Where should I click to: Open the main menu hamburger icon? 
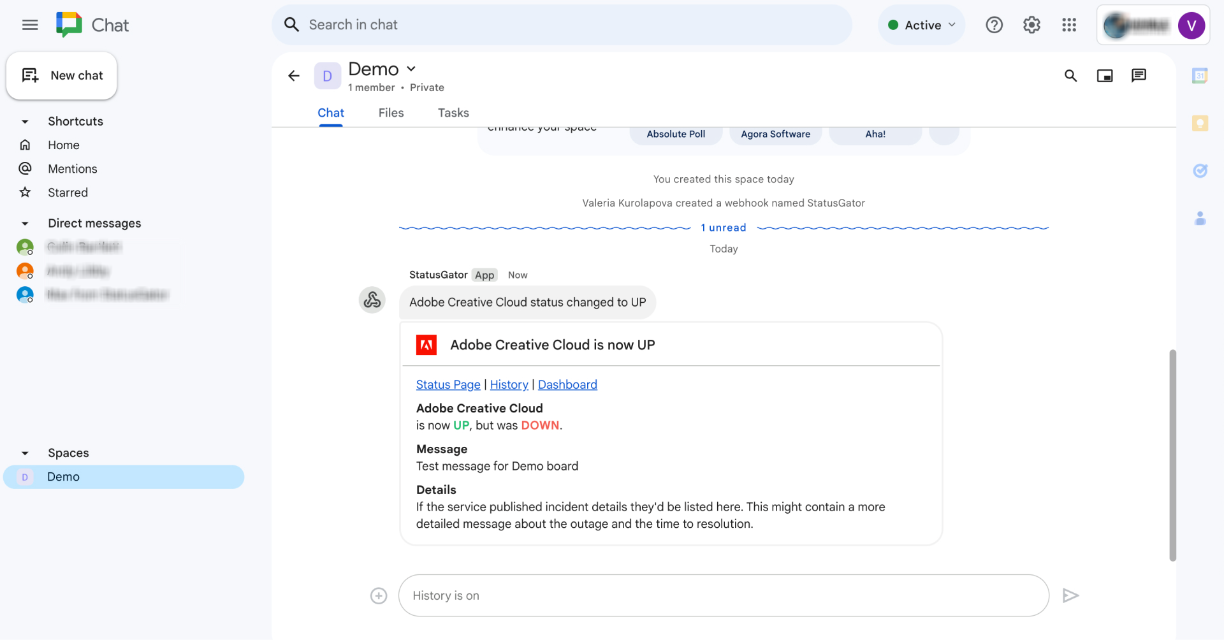[30, 25]
